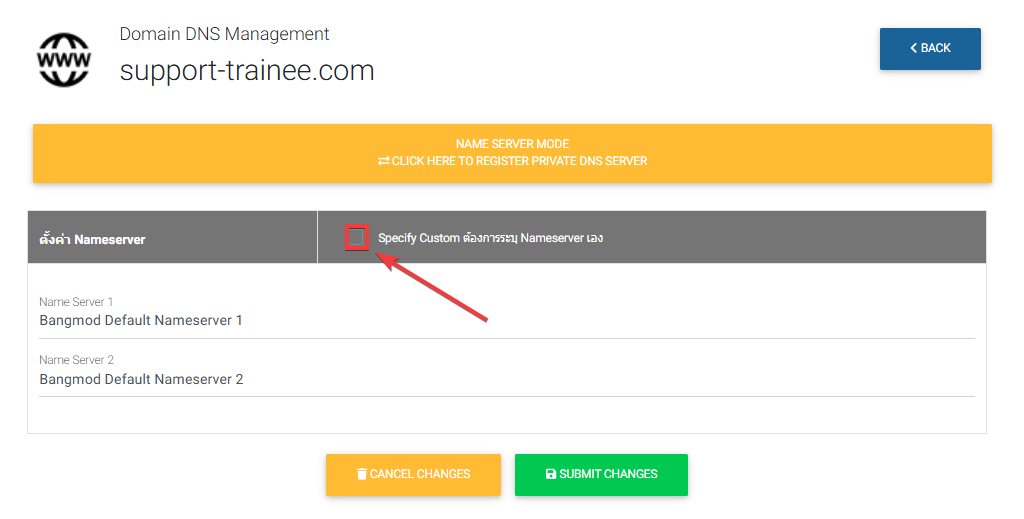Click the support-trainee.com domain name
1024x519 pixels.
[x=247, y=71]
